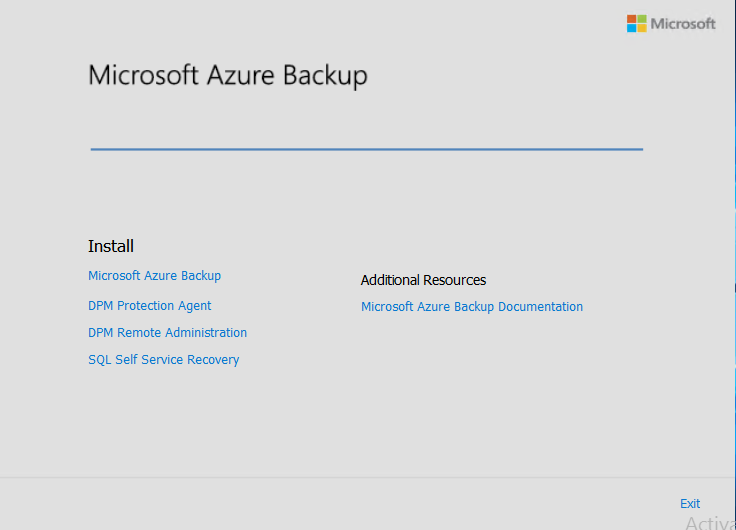The image size is (736, 530).
Task: Click the green square in Microsoft logo
Action: tap(641, 19)
